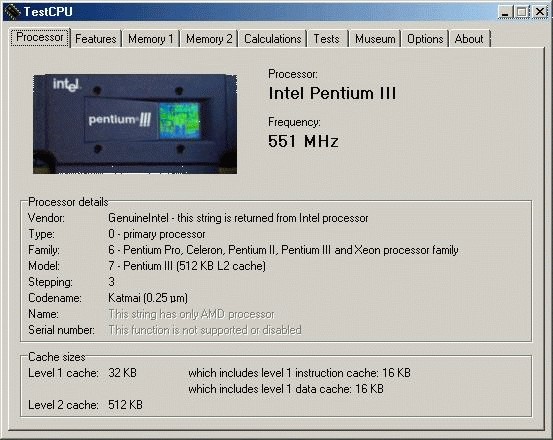Minimize the TestCPU window
The image size is (553, 440).
(x=505, y=12)
